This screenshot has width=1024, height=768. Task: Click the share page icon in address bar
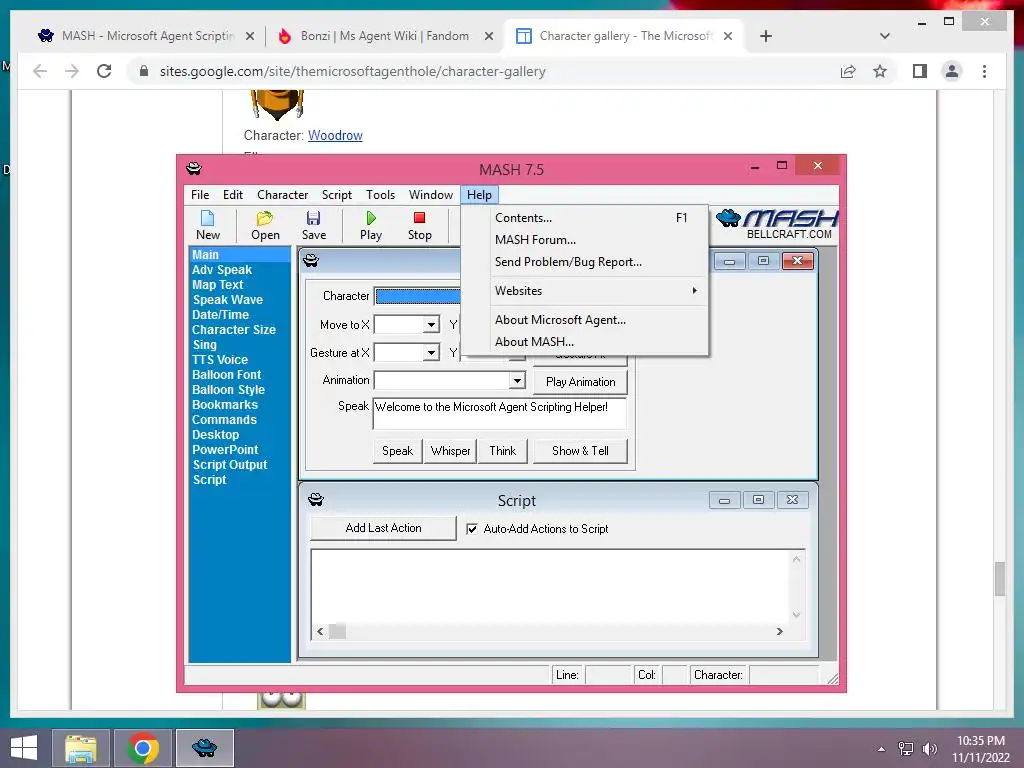848,71
